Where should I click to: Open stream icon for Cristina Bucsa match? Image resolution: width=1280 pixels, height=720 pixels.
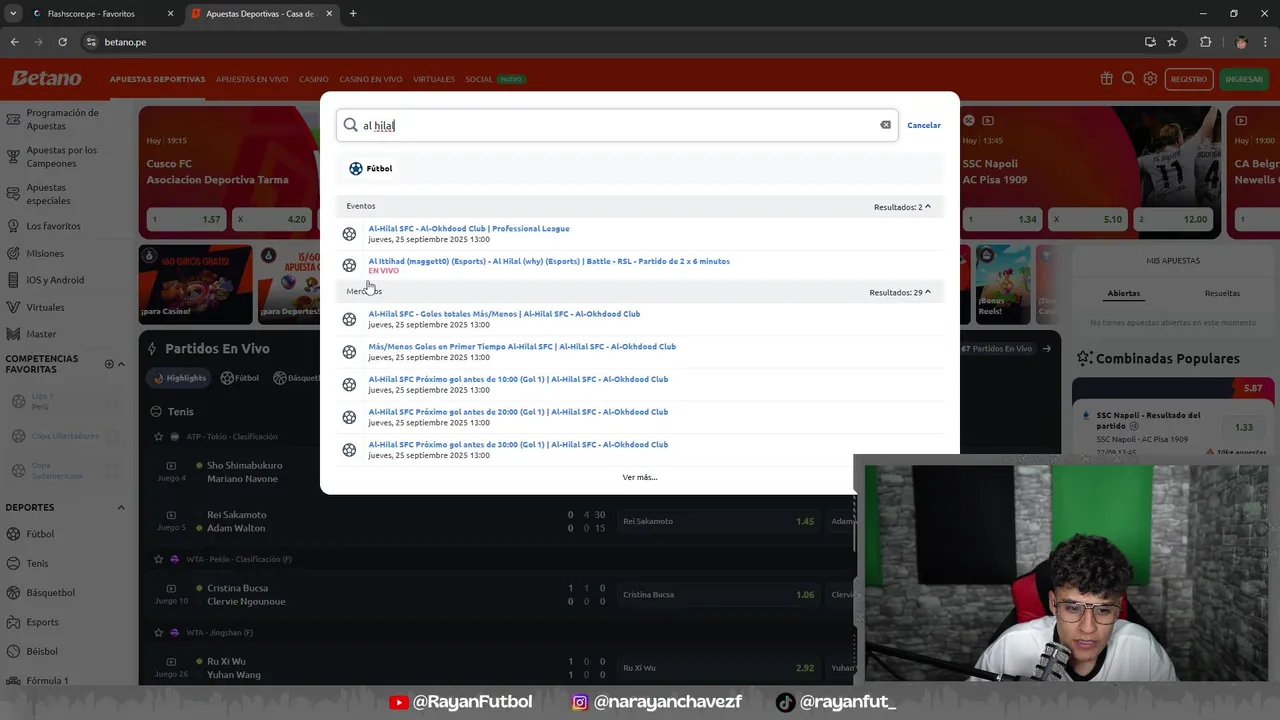pos(171,588)
